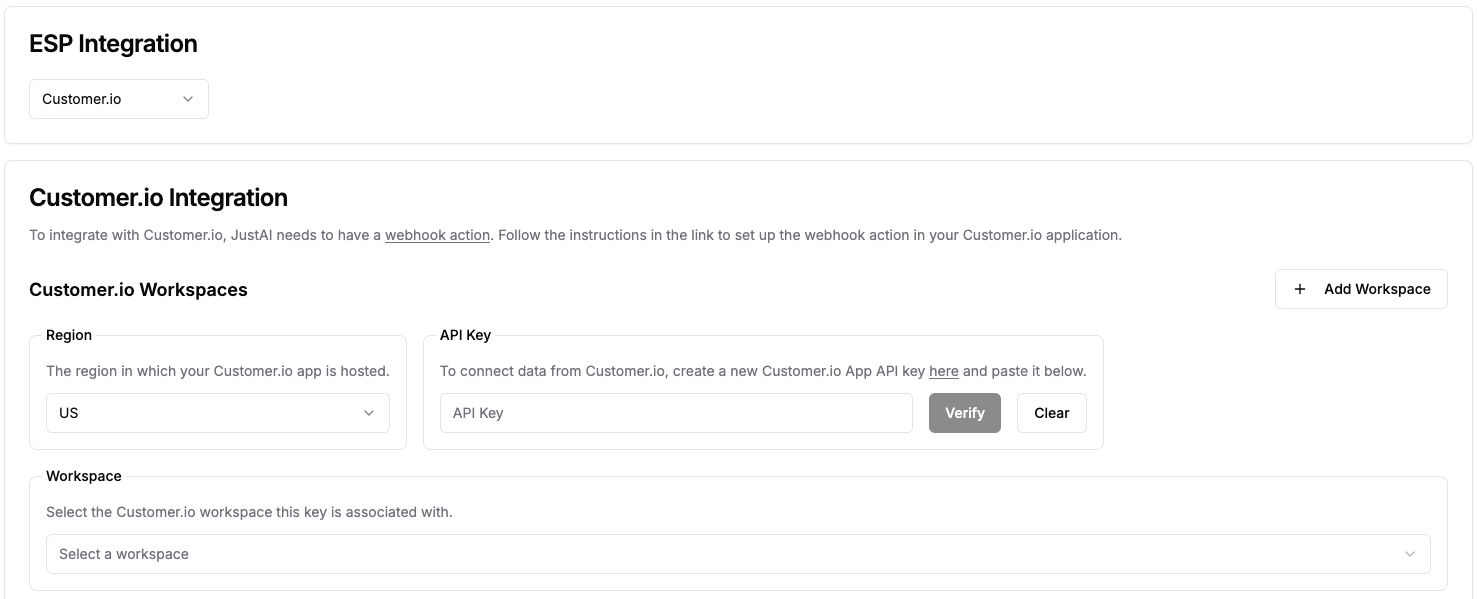Open the Region dropdown showing US
Screen dimensions: 1477x599
(217, 412)
